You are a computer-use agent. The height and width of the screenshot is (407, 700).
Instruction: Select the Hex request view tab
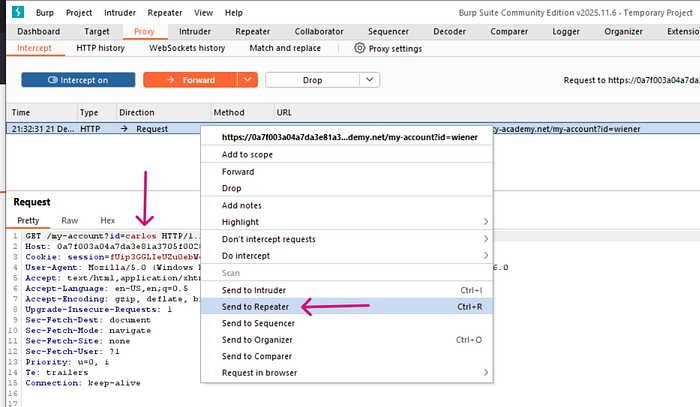pyautogui.click(x=108, y=220)
